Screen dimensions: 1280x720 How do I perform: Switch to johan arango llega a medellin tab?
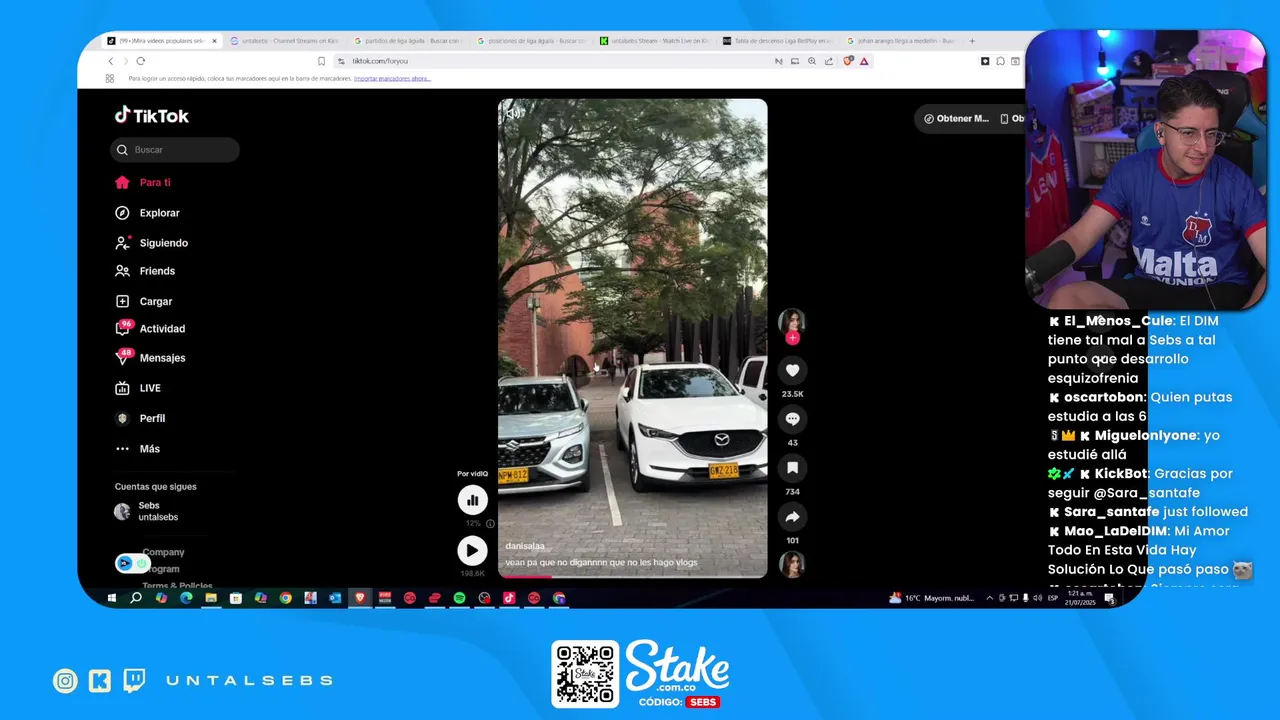coord(899,41)
